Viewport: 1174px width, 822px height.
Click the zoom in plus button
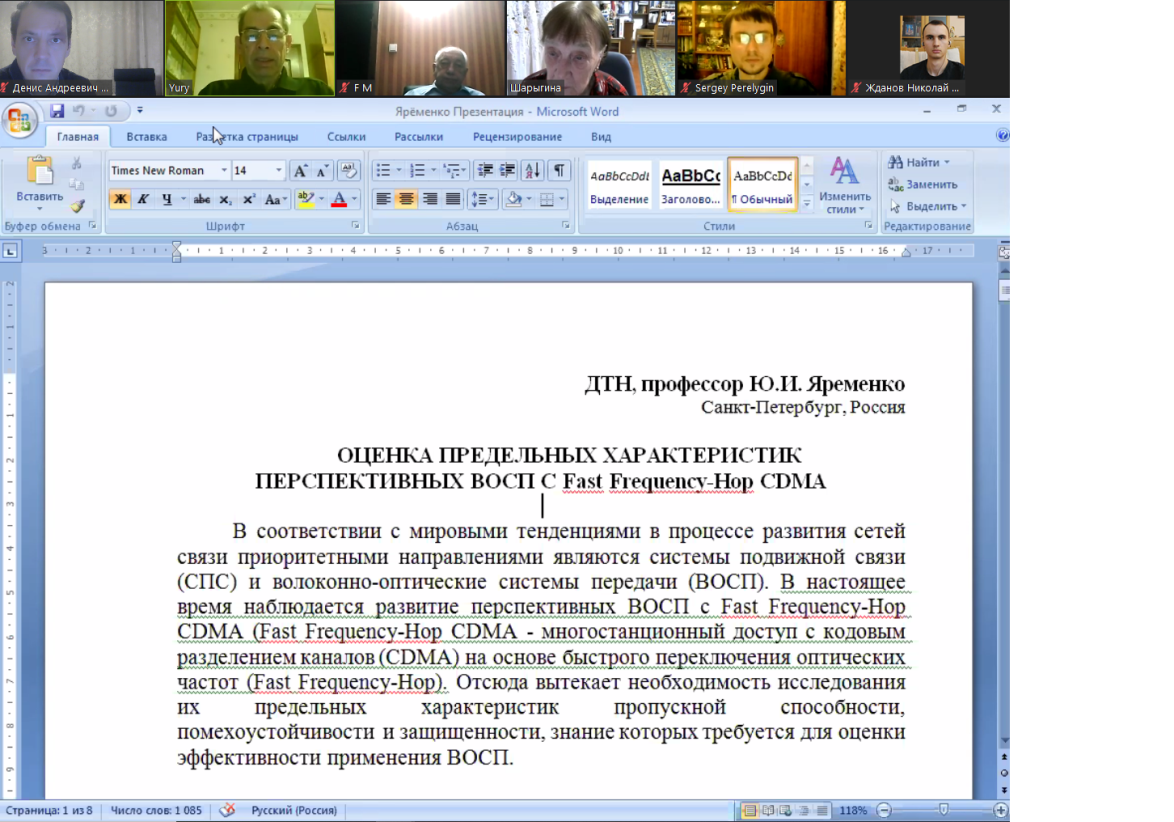[1000, 810]
